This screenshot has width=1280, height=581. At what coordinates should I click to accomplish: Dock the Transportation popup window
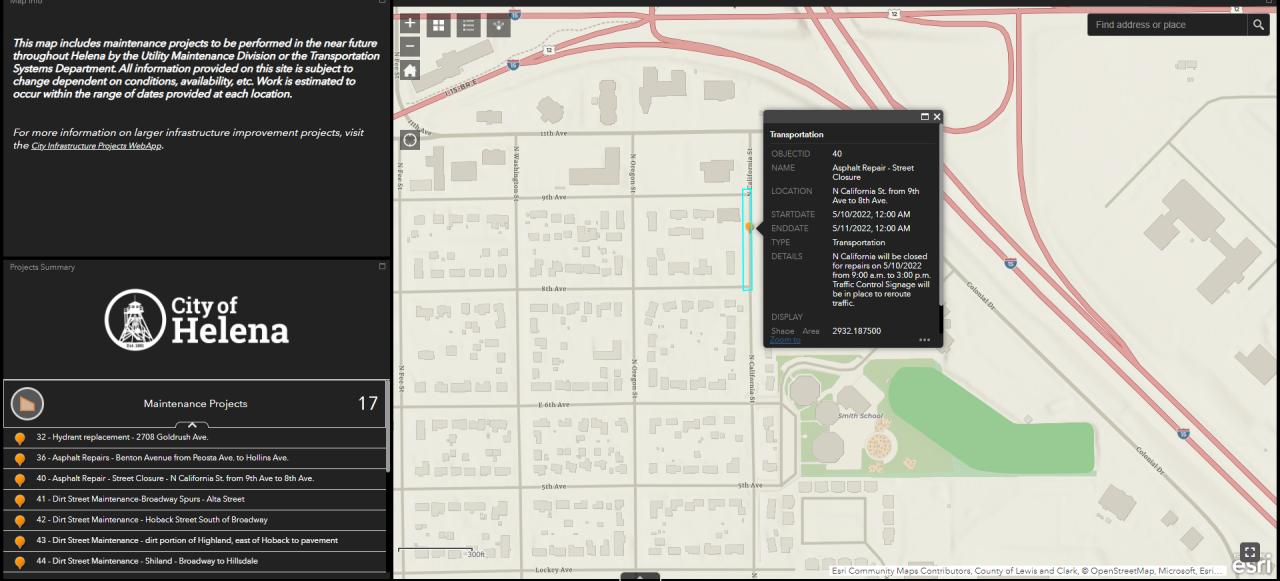[x=923, y=116]
